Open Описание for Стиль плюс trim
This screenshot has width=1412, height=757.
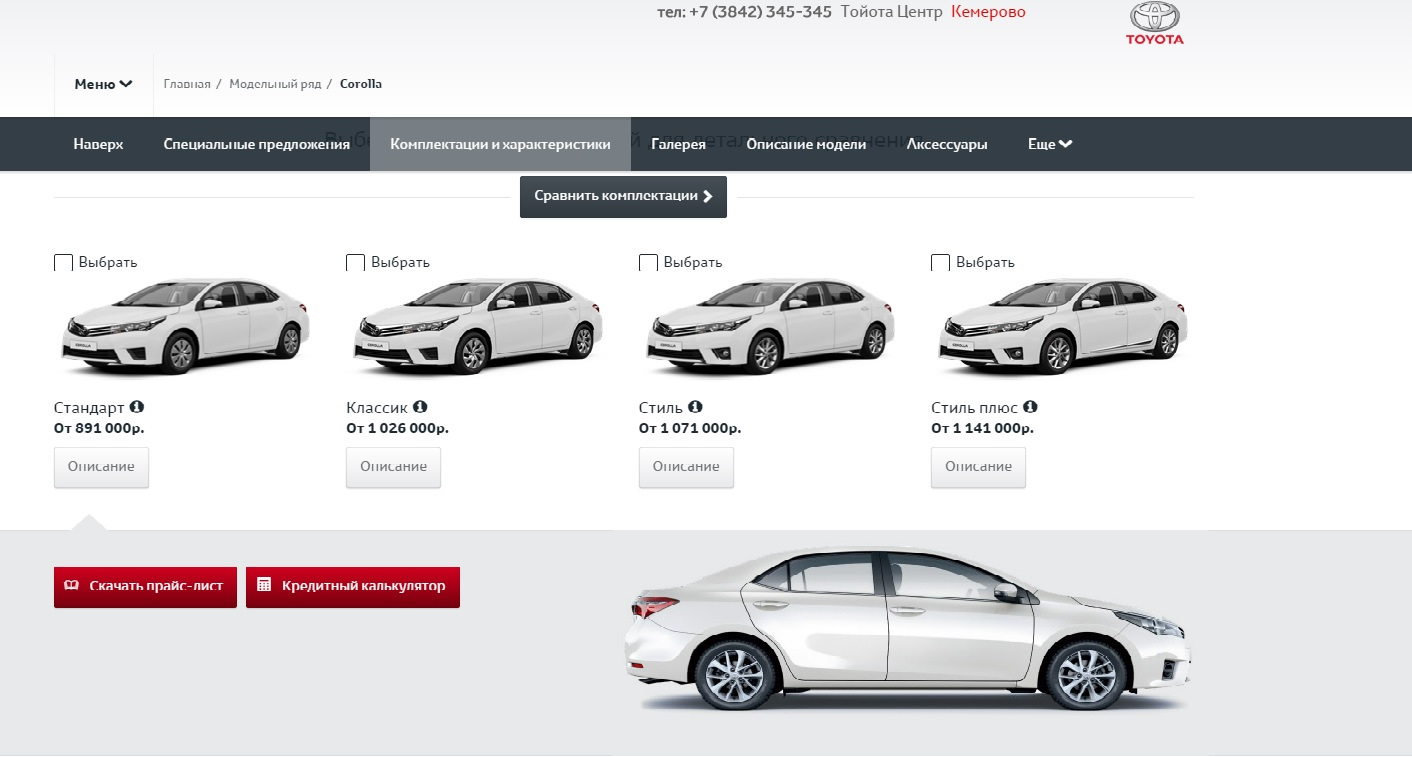pyautogui.click(x=978, y=467)
